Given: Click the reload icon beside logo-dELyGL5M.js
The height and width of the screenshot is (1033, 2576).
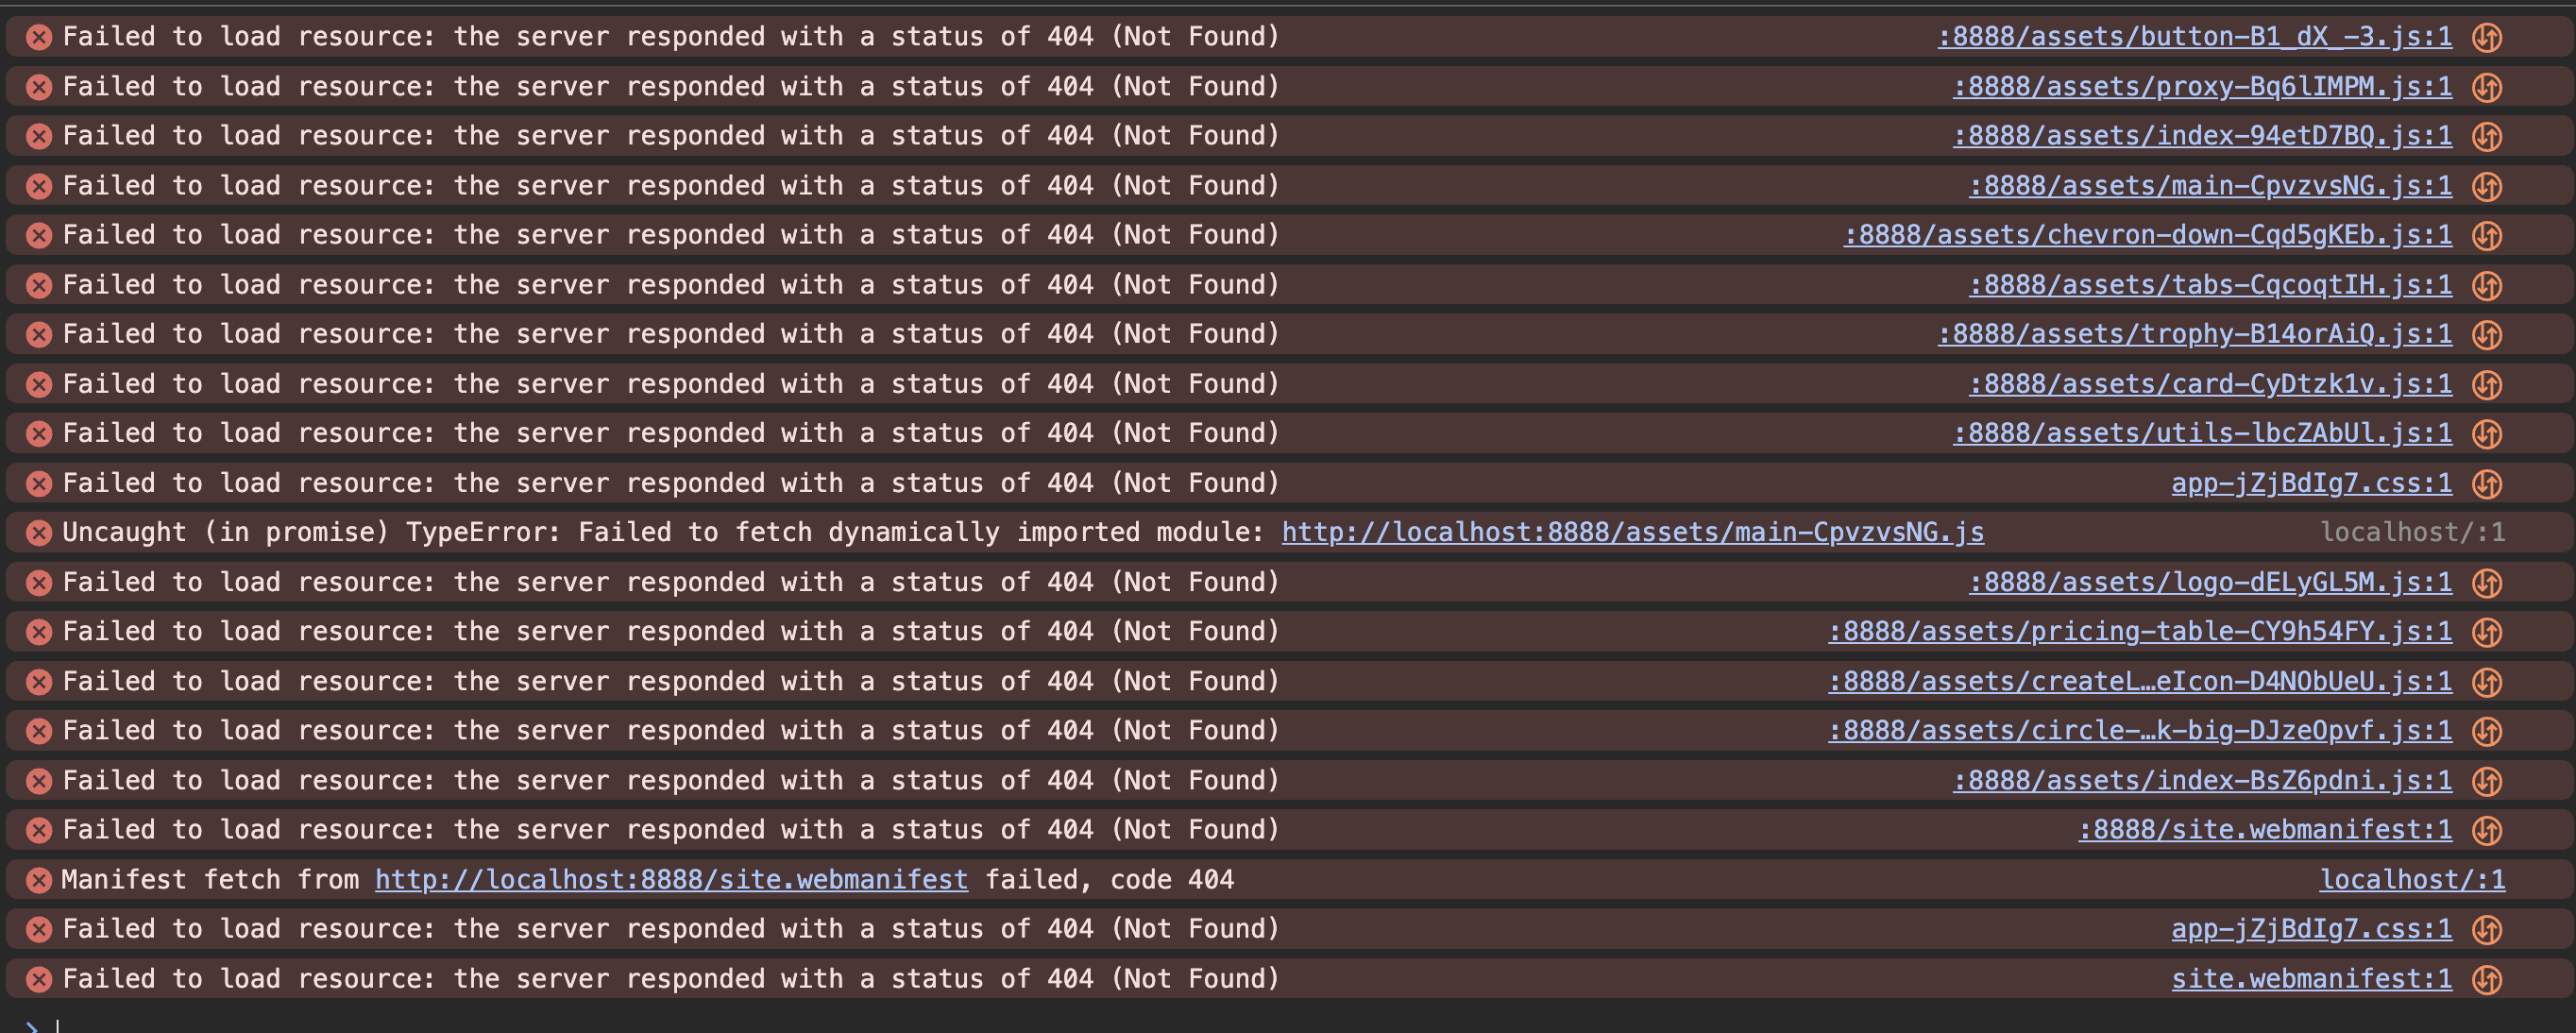Looking at the screenshot, I should [2487, 583].
